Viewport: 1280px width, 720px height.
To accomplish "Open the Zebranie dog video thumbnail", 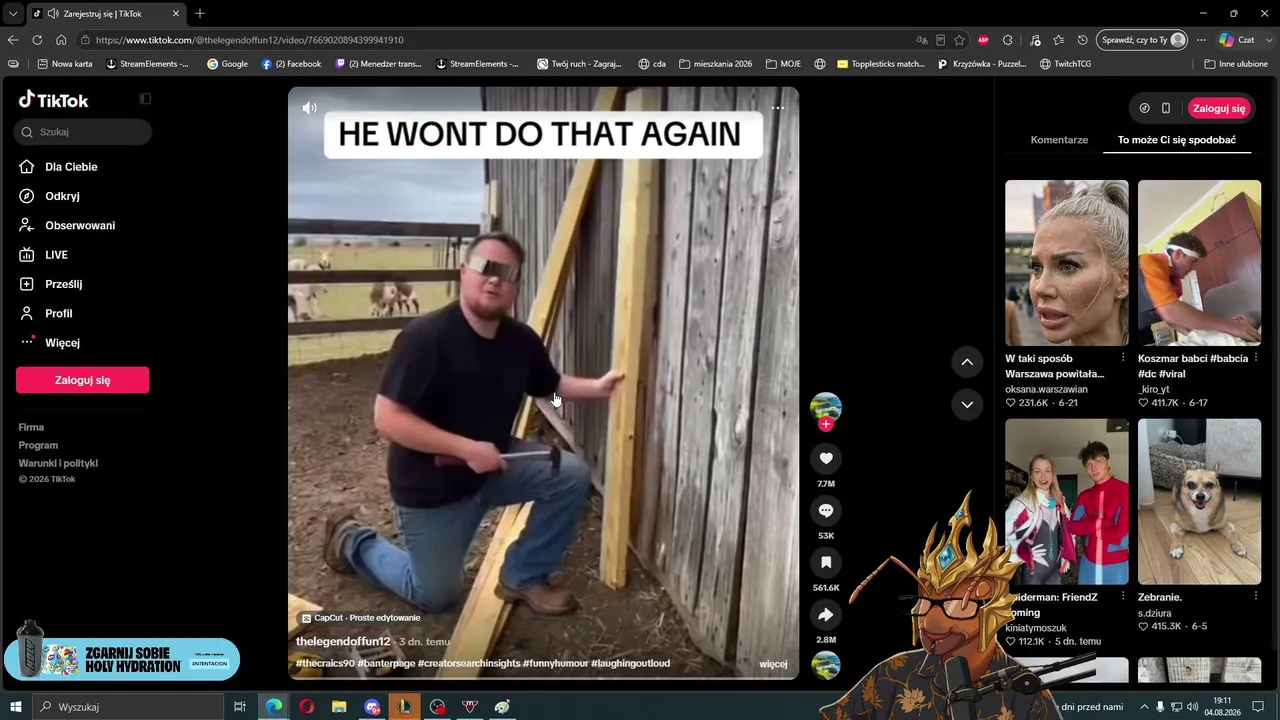I will pyautogui.click(x=1200, y=502).
